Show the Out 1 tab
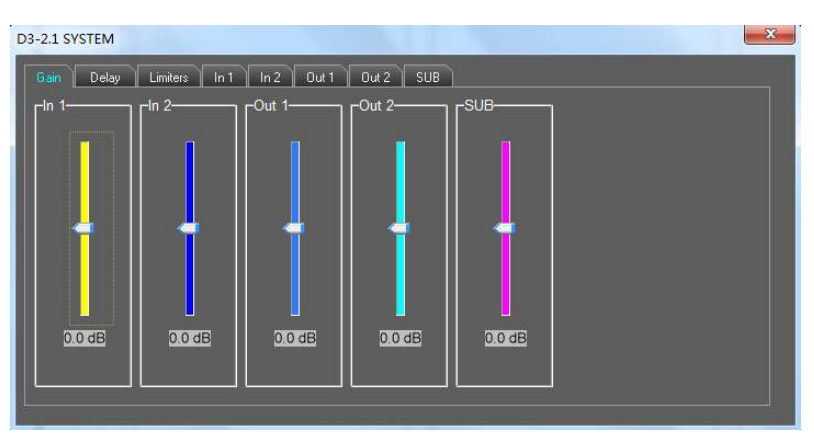814x442 pixels. coord(324,77)
